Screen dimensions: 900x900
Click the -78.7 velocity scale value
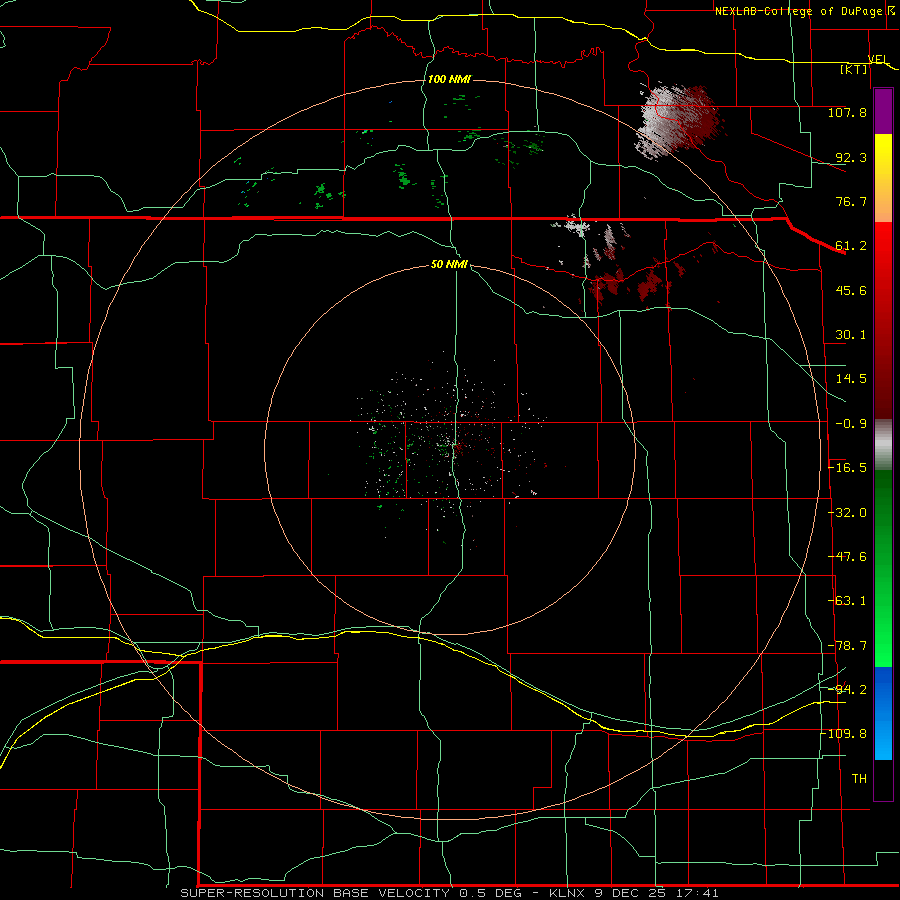pos(848,646)
